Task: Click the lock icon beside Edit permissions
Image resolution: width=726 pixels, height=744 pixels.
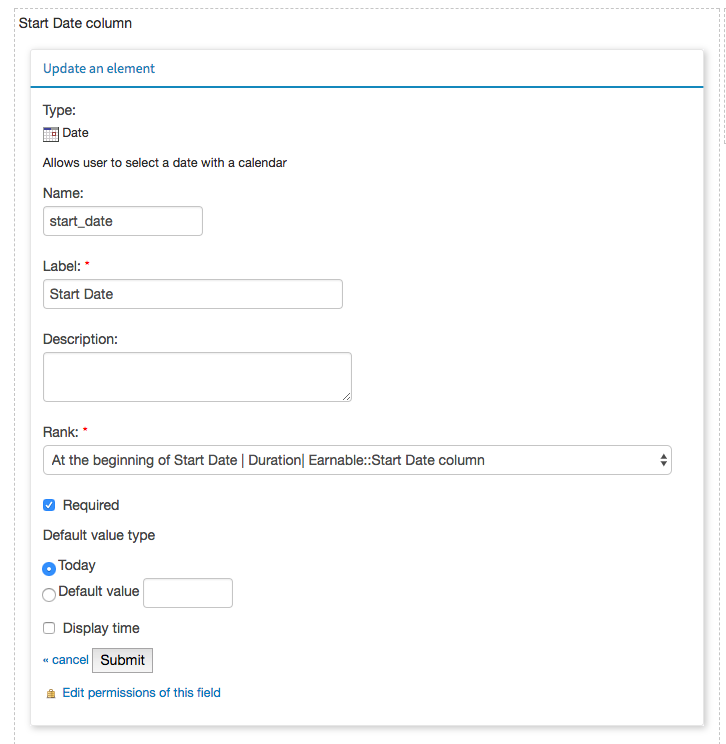Action: click(51, 694)
